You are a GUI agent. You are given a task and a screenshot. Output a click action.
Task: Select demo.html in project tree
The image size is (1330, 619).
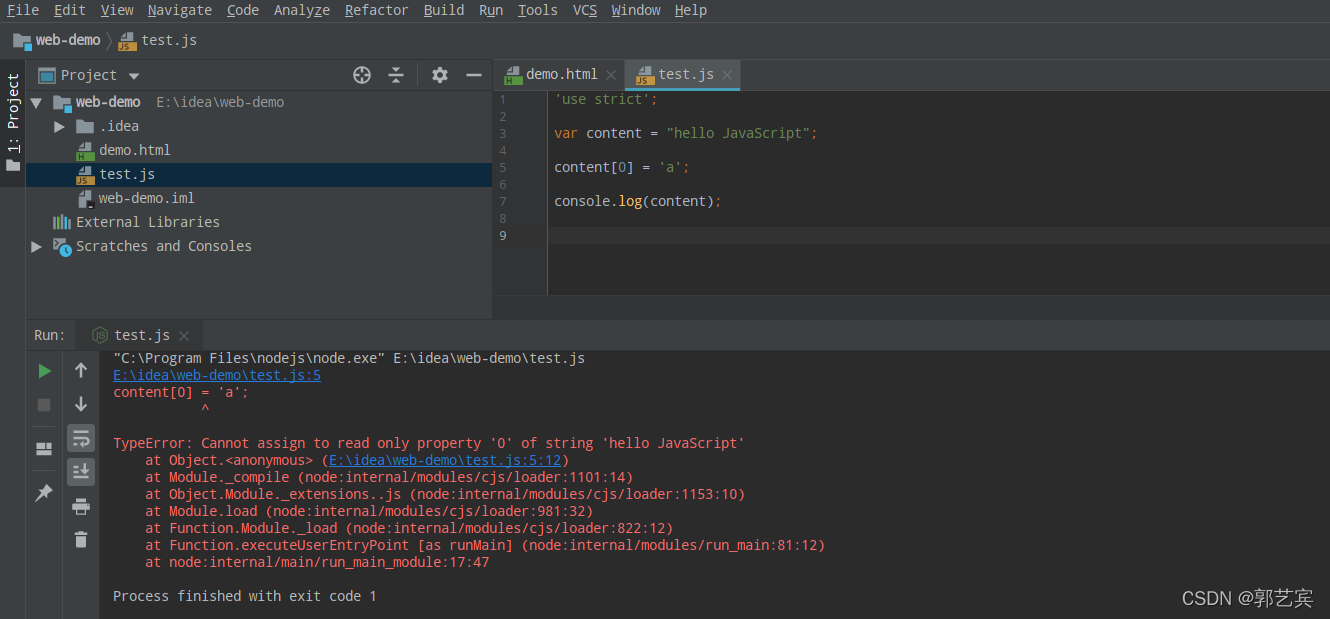(135, 150)
